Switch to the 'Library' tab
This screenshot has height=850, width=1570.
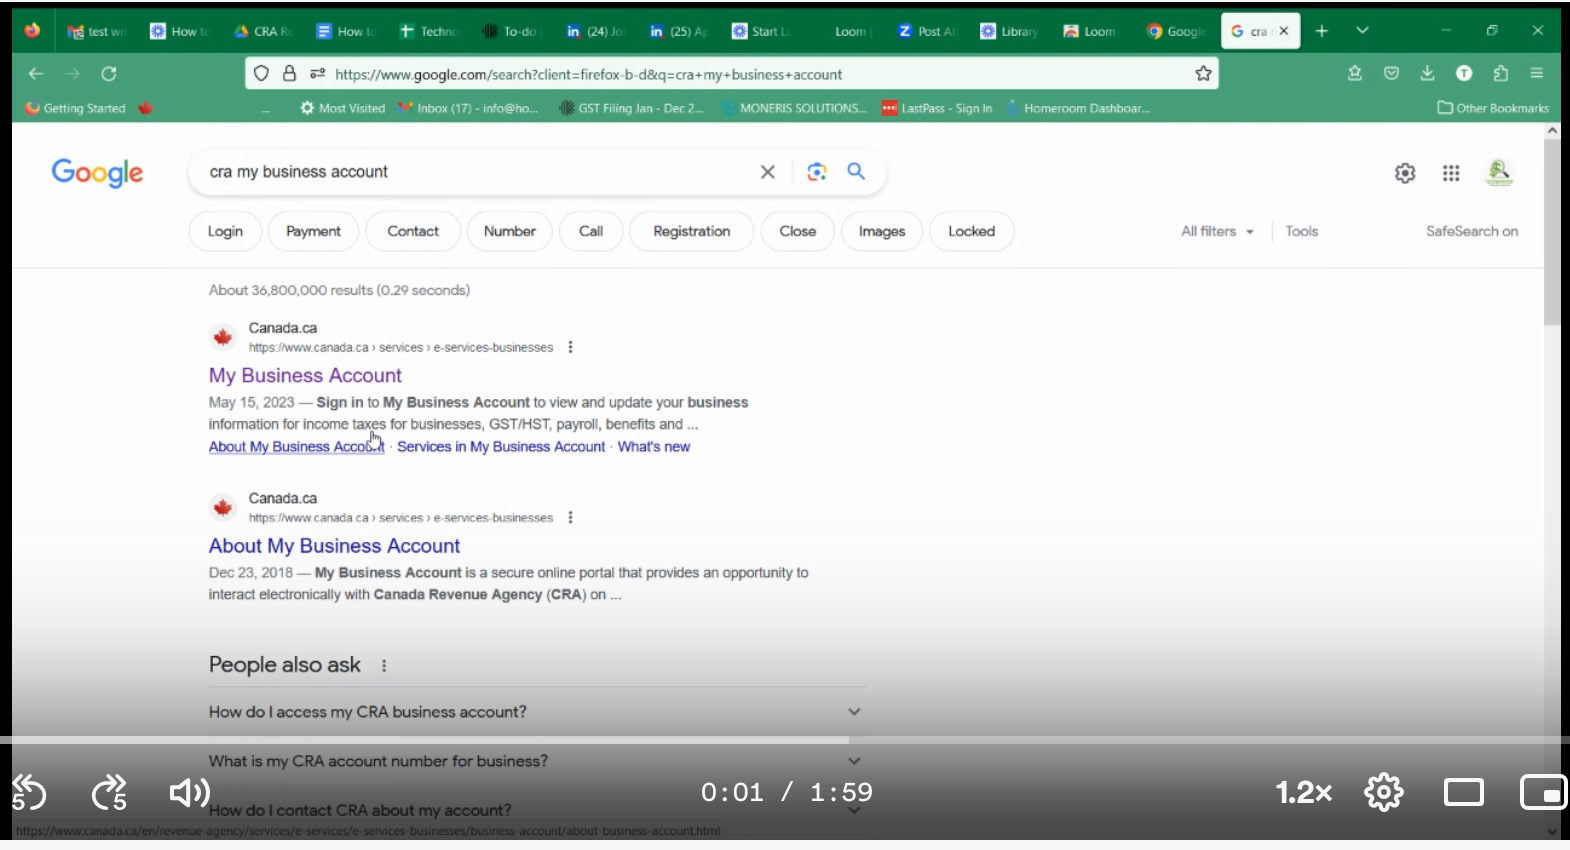[1009, 31]
